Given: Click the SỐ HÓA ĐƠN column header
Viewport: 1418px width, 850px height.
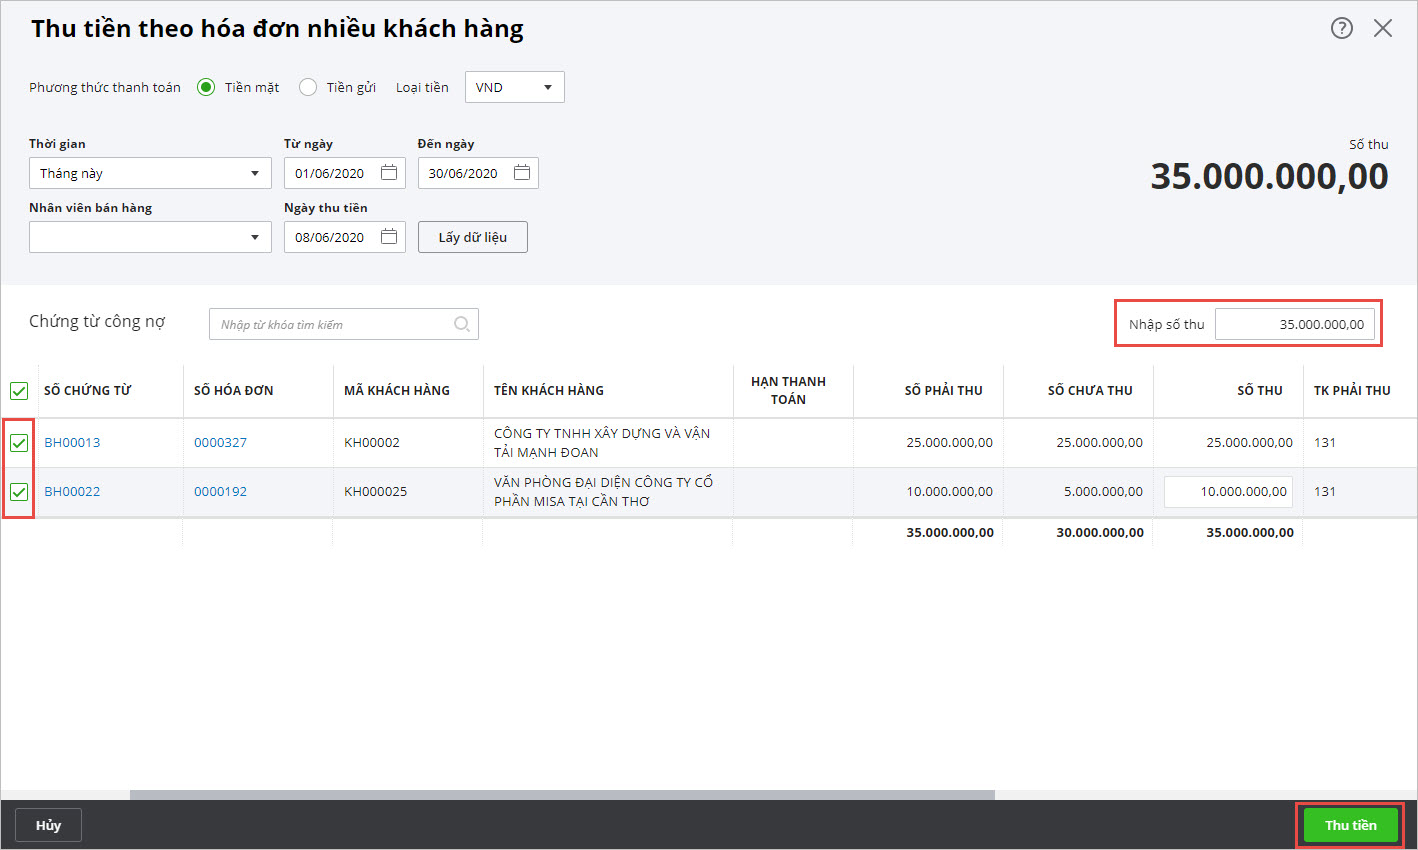Looking at the screenshot, I should tap(233, 390).
